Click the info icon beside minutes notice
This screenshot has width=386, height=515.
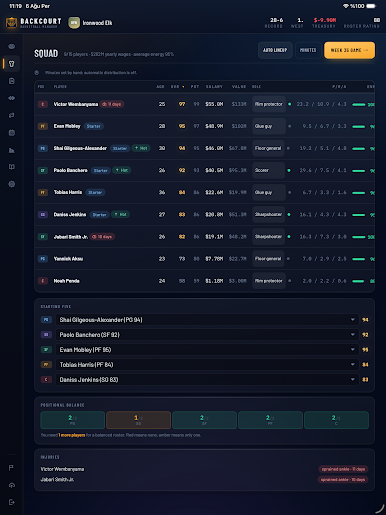[37, 73]
